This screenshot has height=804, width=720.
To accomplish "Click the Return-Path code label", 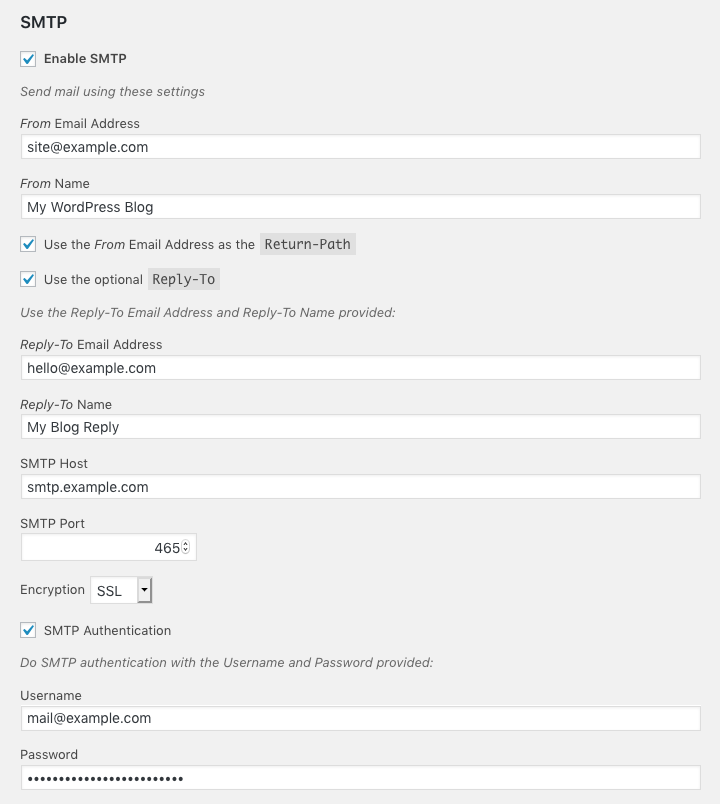I will (x=307, y=243).
